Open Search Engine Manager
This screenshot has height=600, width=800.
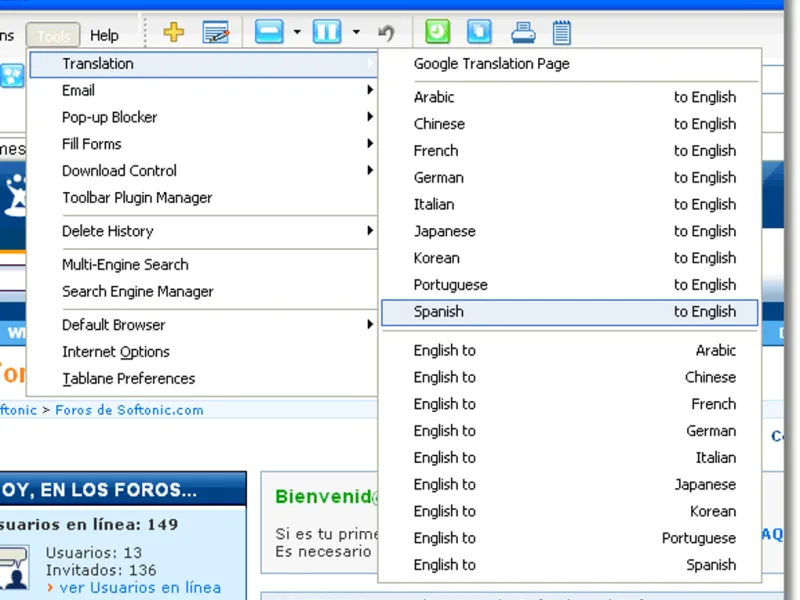pos(203,291)
